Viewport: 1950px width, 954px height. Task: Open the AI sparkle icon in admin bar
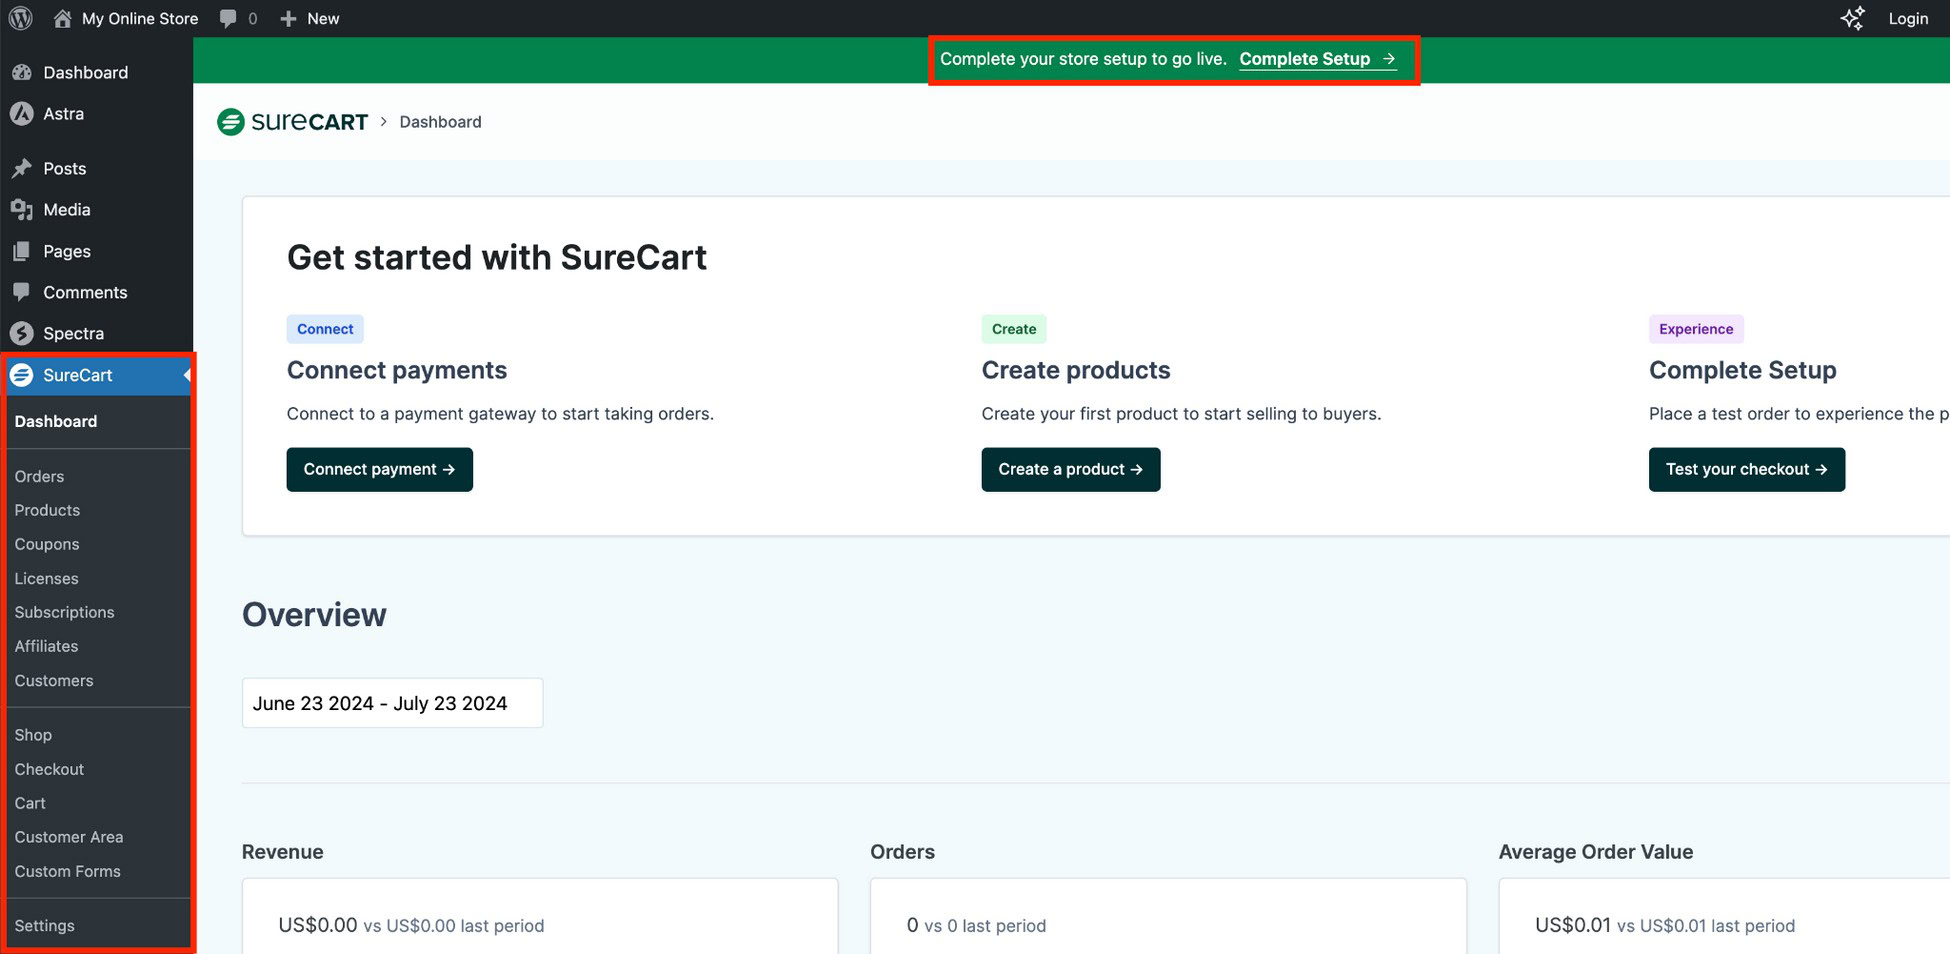coord(1853,18)
